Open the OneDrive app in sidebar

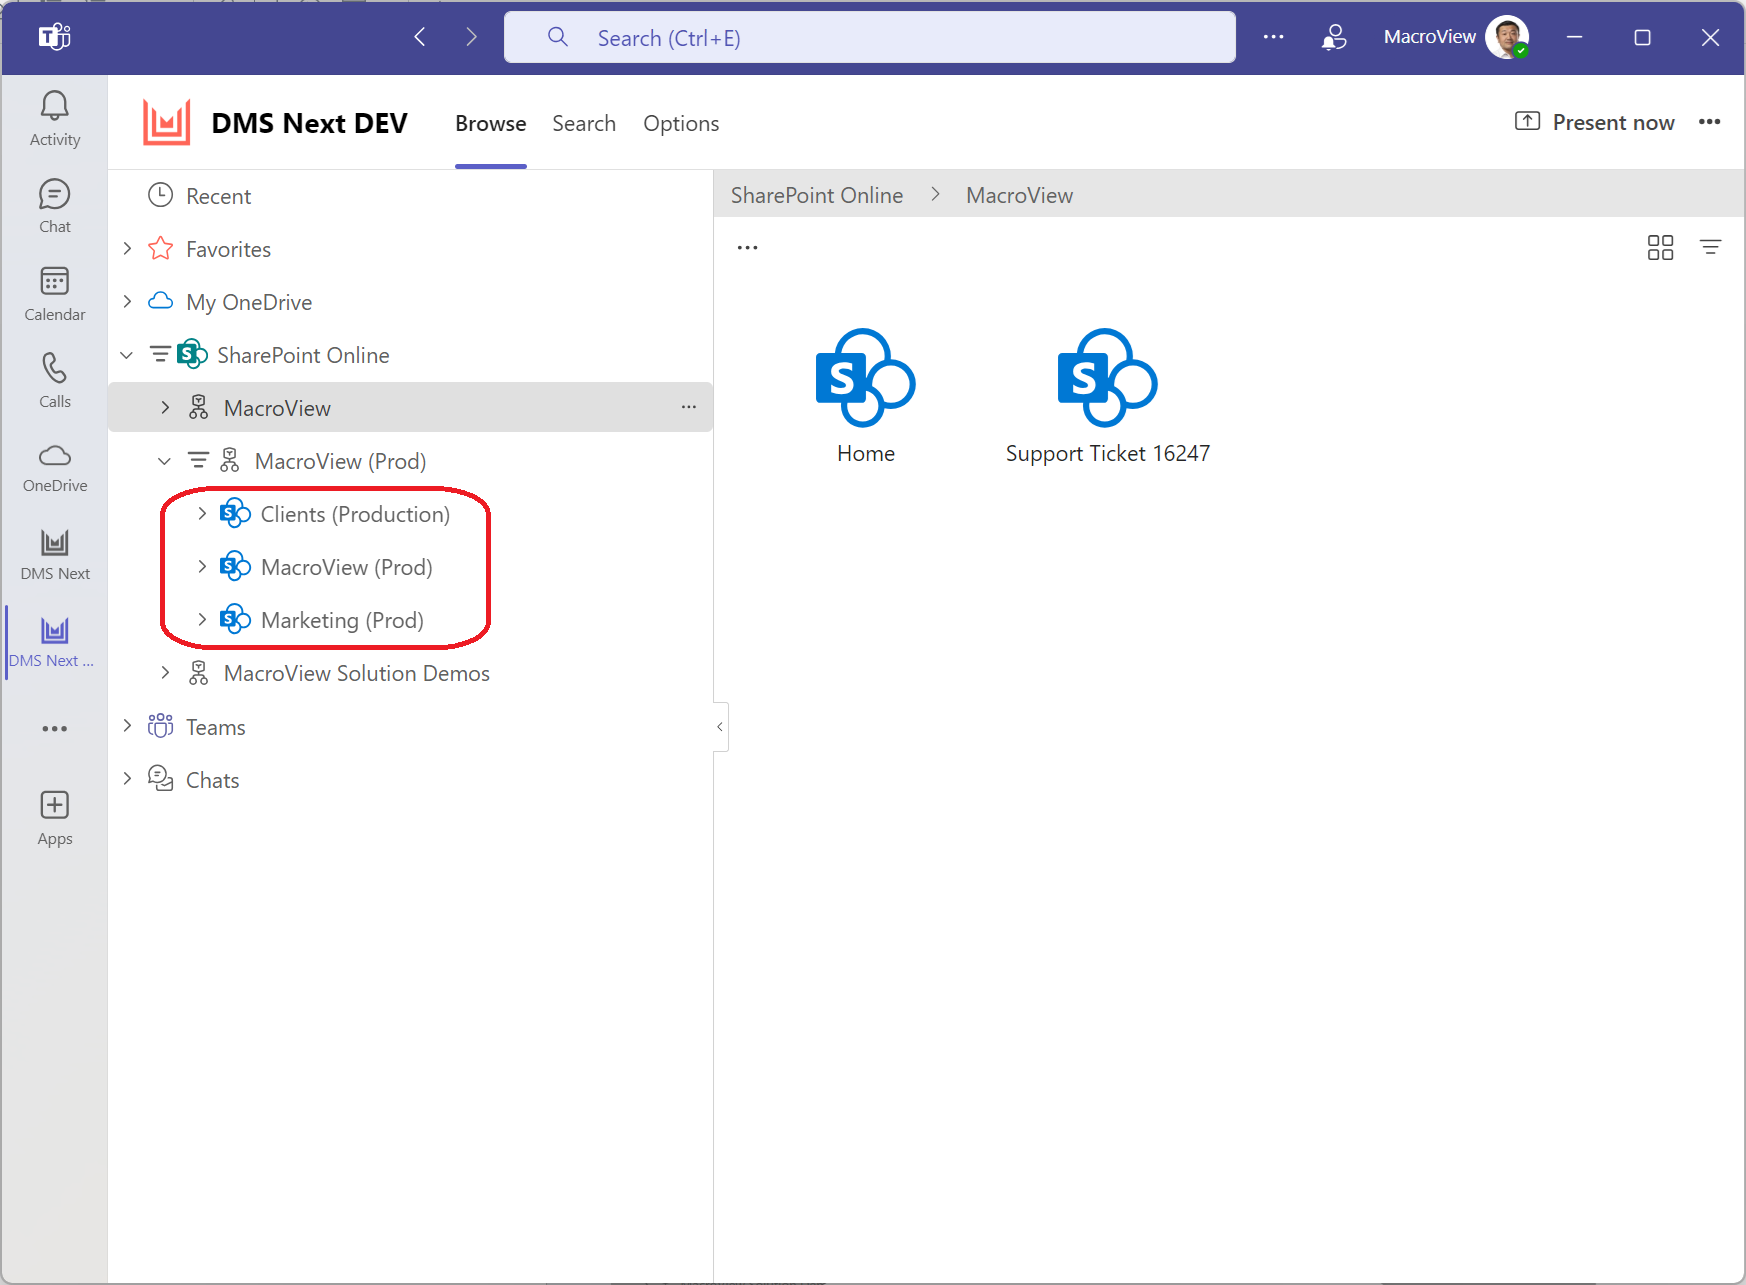pos(55,468)
